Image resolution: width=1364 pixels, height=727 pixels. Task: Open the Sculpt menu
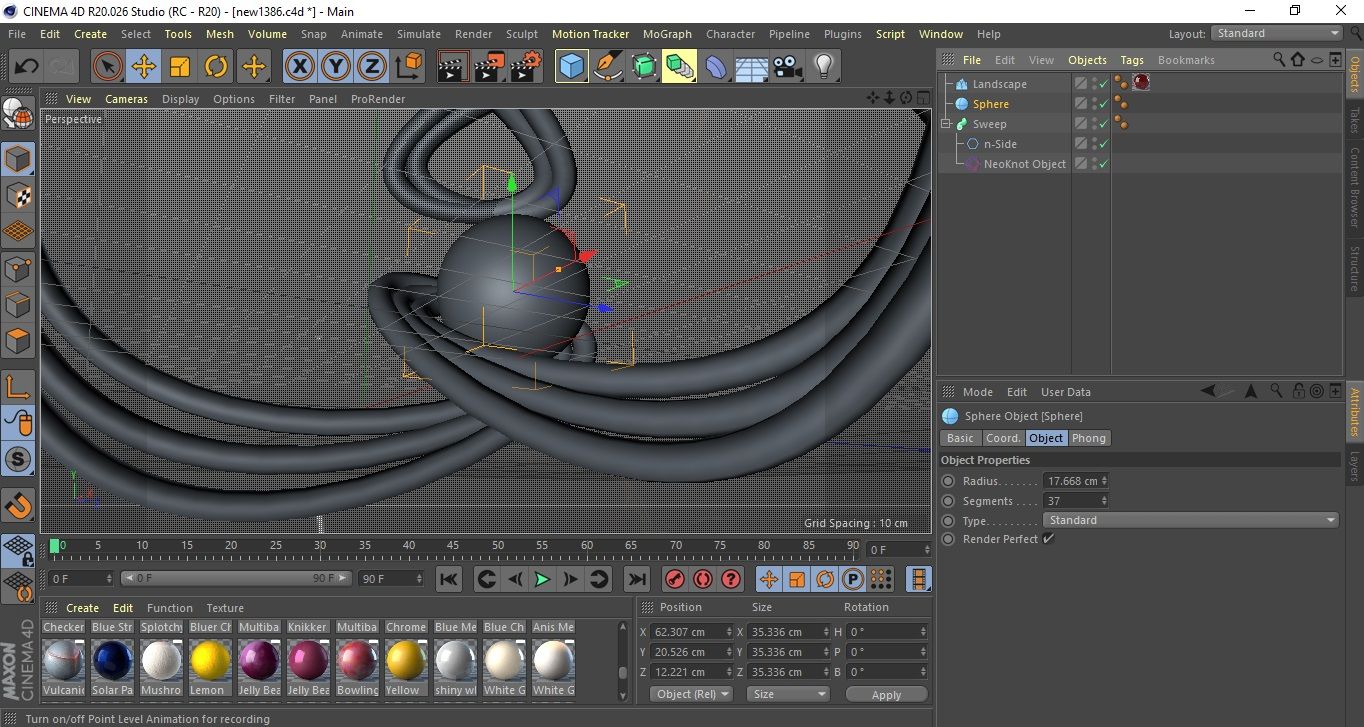(x=522, y=34)
